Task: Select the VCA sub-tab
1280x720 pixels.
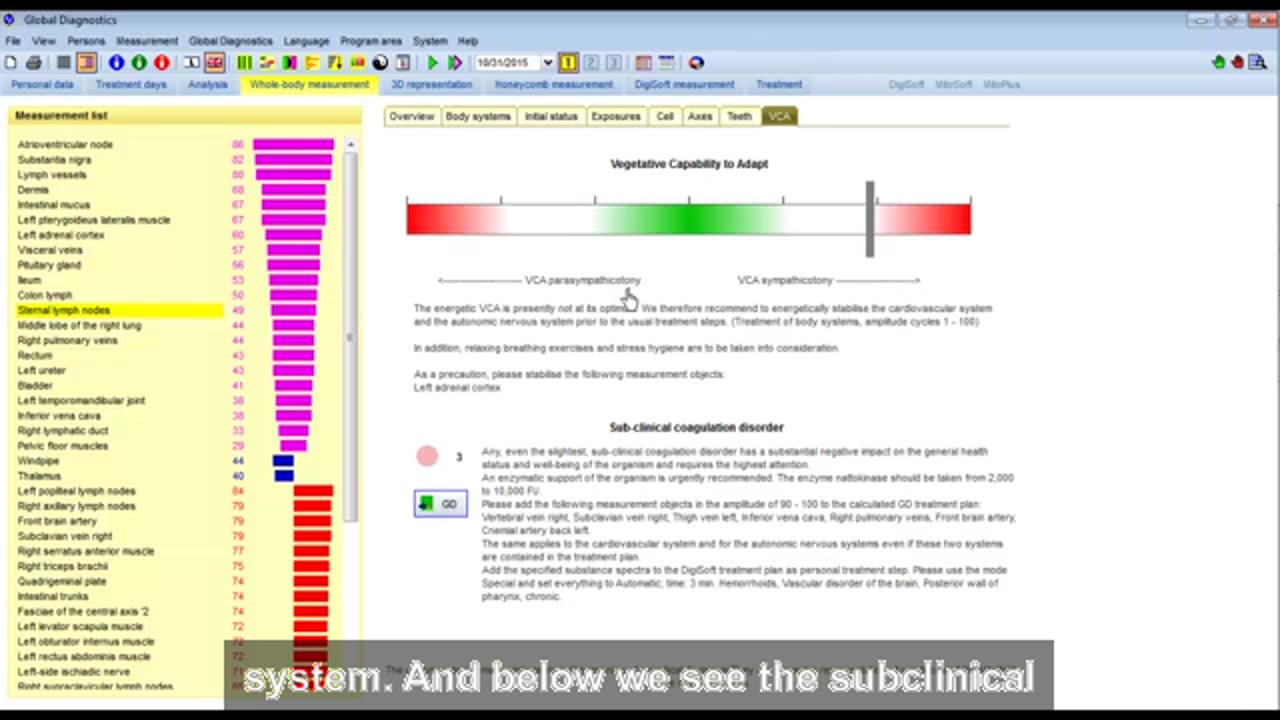Action: tap(779, 116)
